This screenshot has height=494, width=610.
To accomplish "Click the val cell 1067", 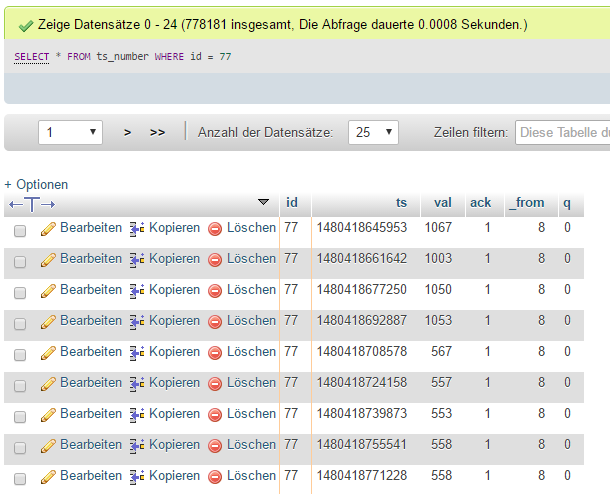I will coord(438,228).
